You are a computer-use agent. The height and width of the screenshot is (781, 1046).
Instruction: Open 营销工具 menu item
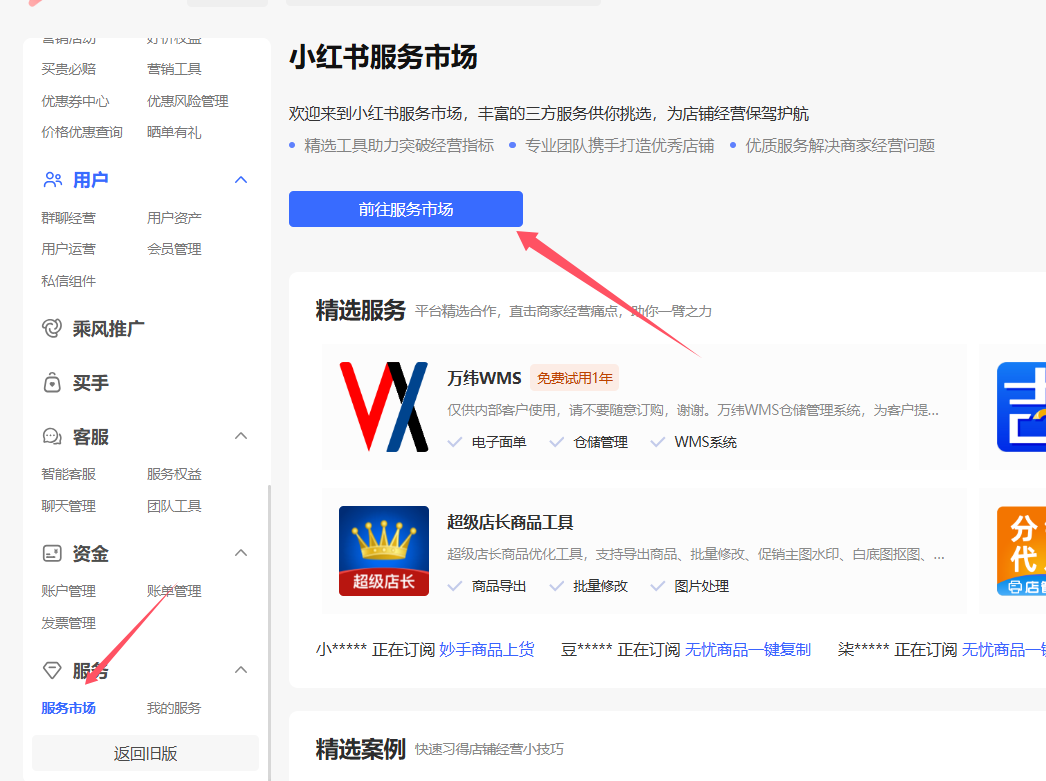174,69
